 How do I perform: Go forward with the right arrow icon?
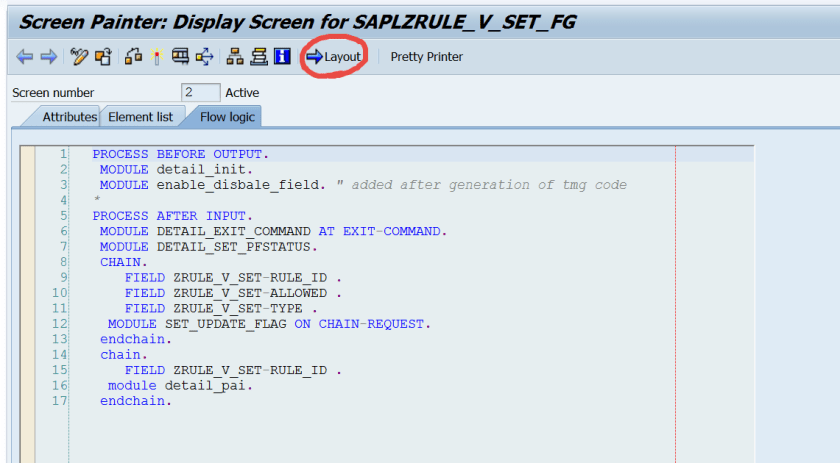[x=49, y=56]
